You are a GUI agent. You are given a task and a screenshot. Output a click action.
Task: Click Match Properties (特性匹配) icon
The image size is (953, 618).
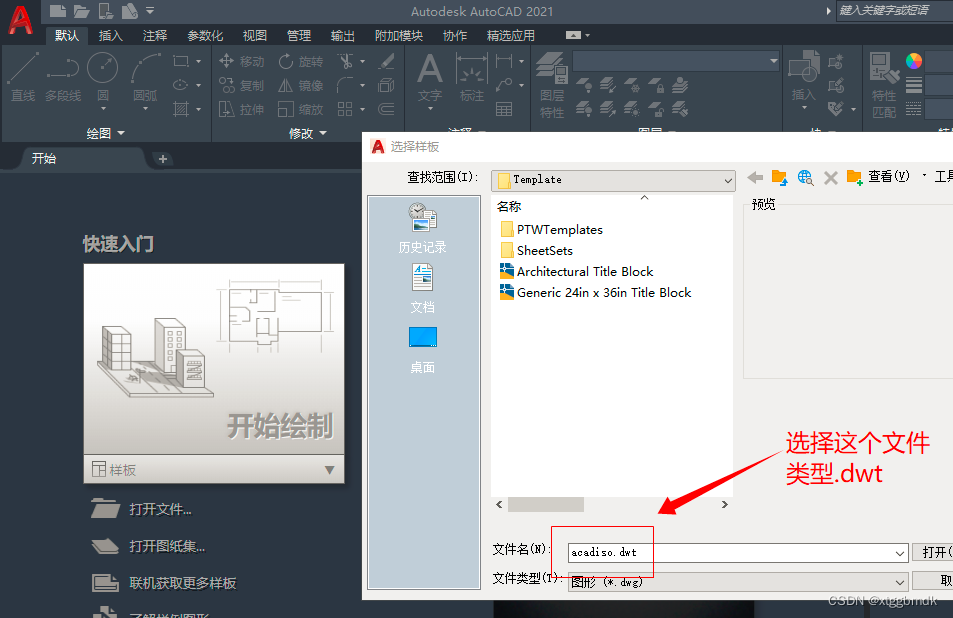tap(884, 85)
